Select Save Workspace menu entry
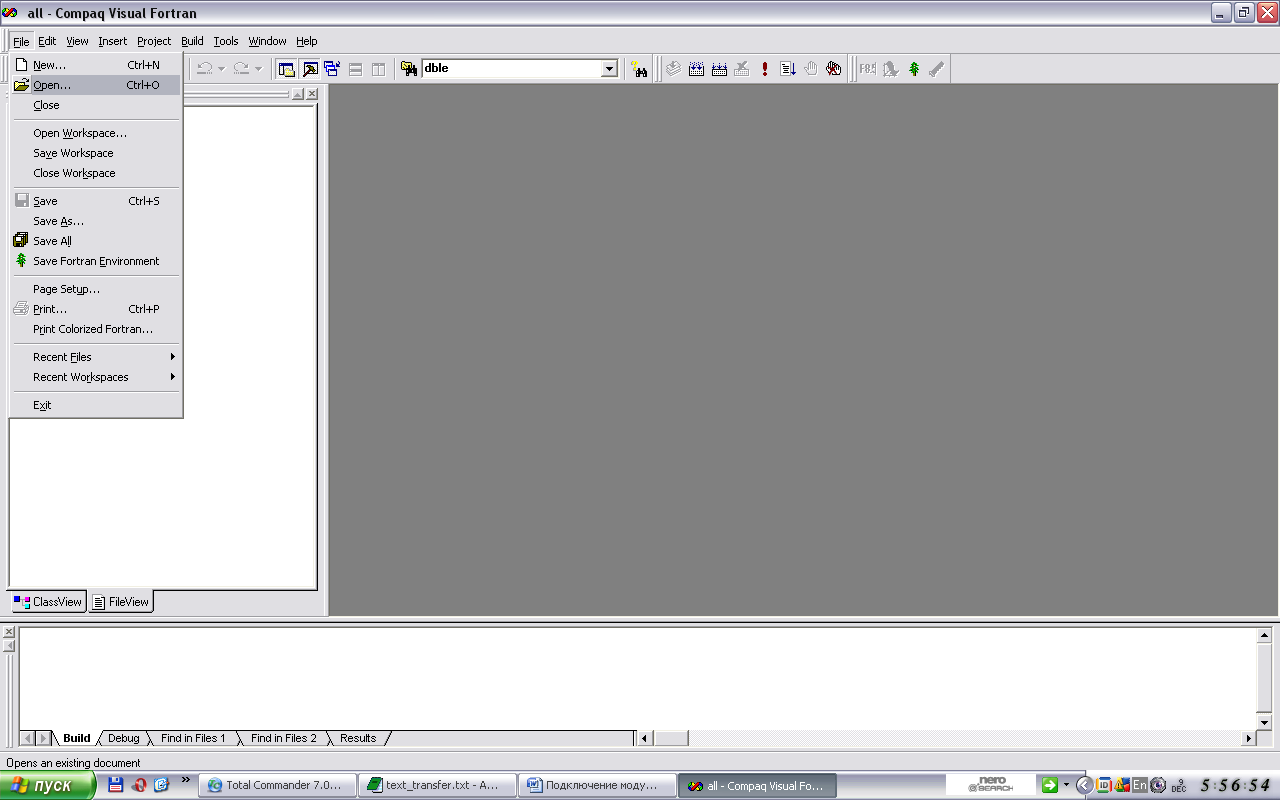Viewport: 1280px width, 800px height. (96, 153)
